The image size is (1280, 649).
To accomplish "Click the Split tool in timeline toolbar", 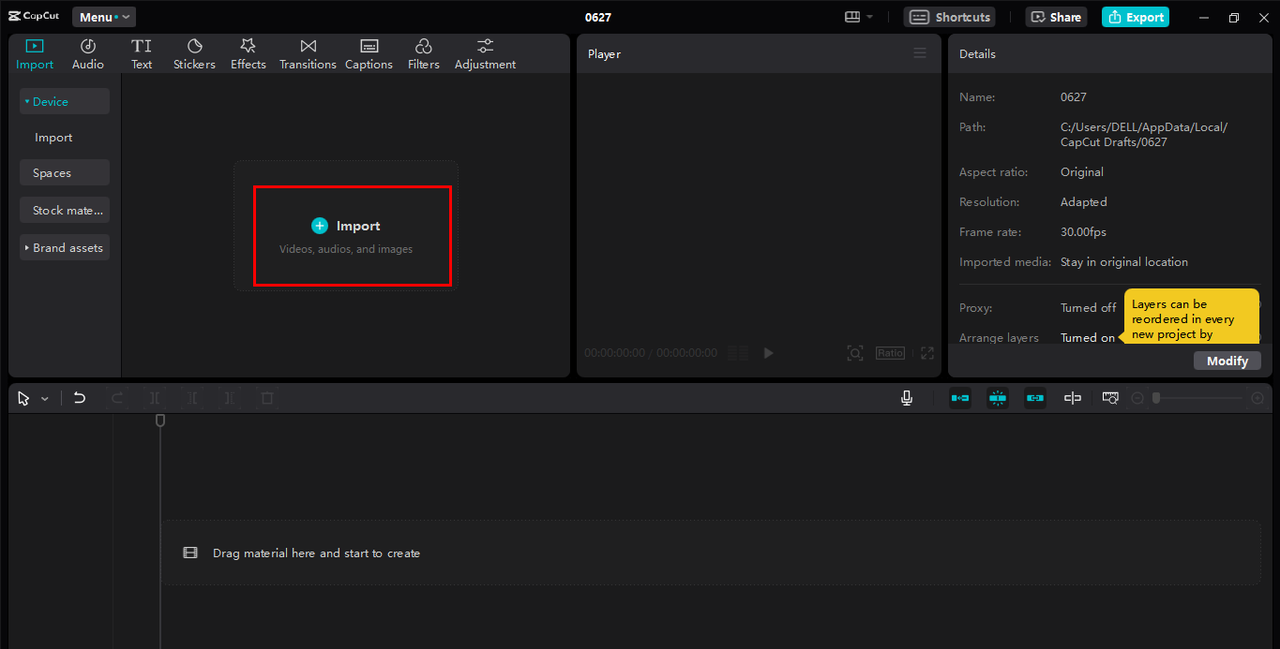I will 155,398.
